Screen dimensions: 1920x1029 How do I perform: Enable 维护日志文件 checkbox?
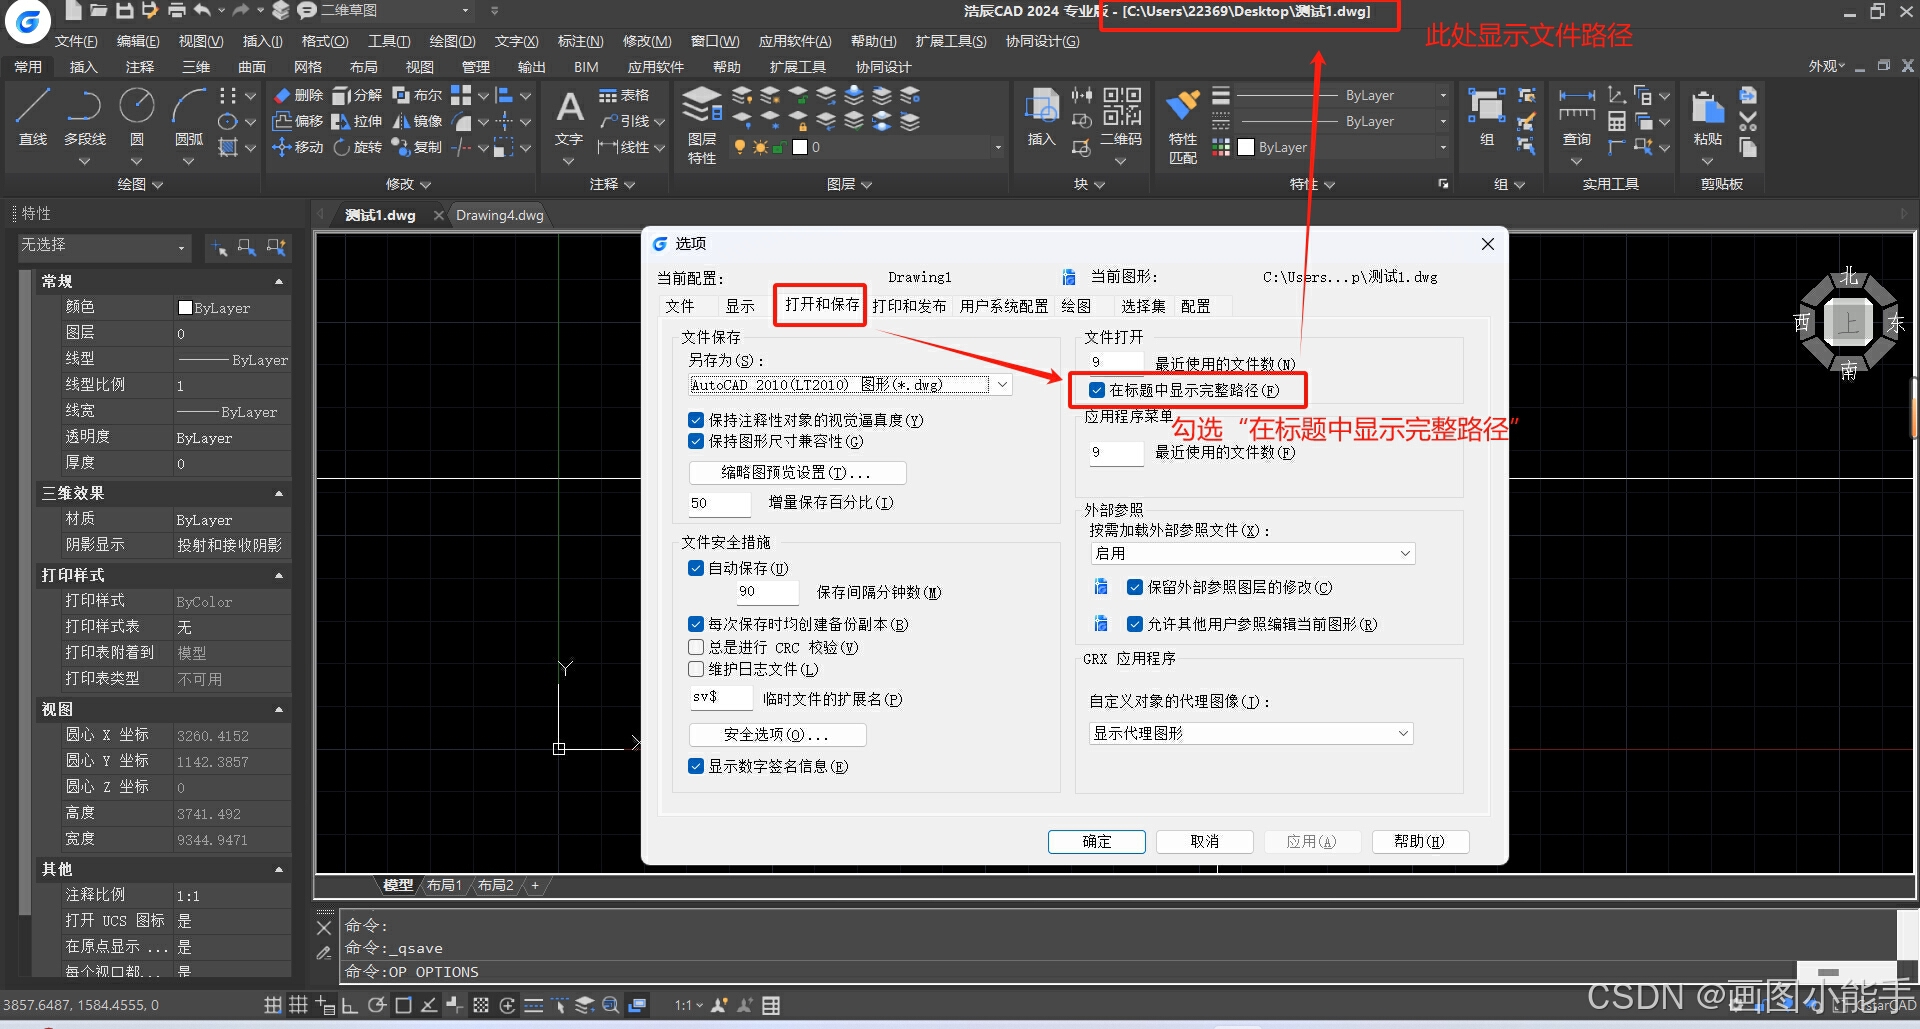696,669
